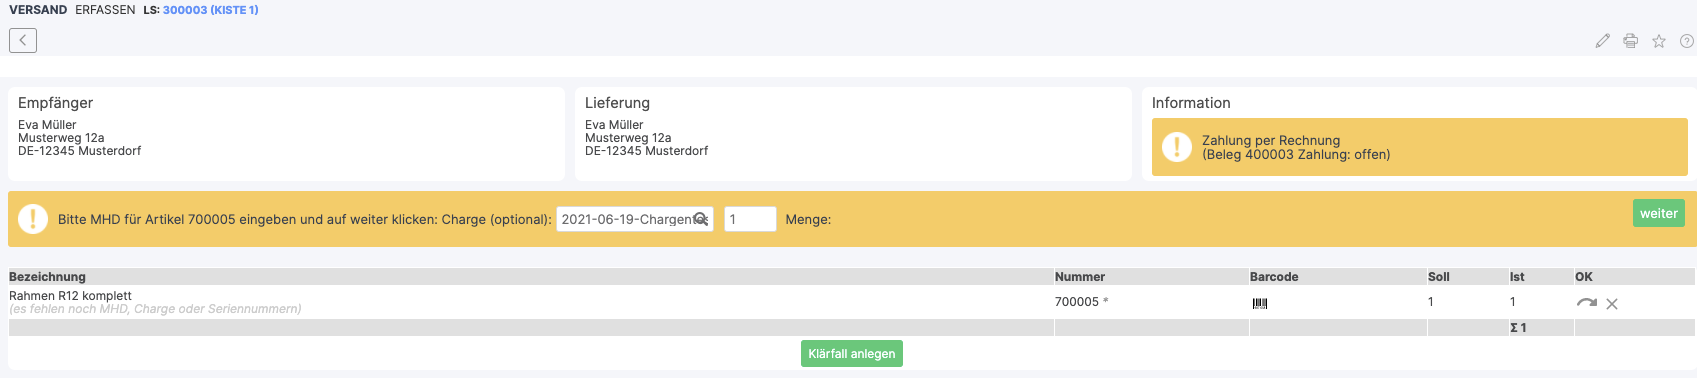The height and width of the screenshot is (378, 1697).
Task: Open the help question mark icon
Action: click(1686, 41)
